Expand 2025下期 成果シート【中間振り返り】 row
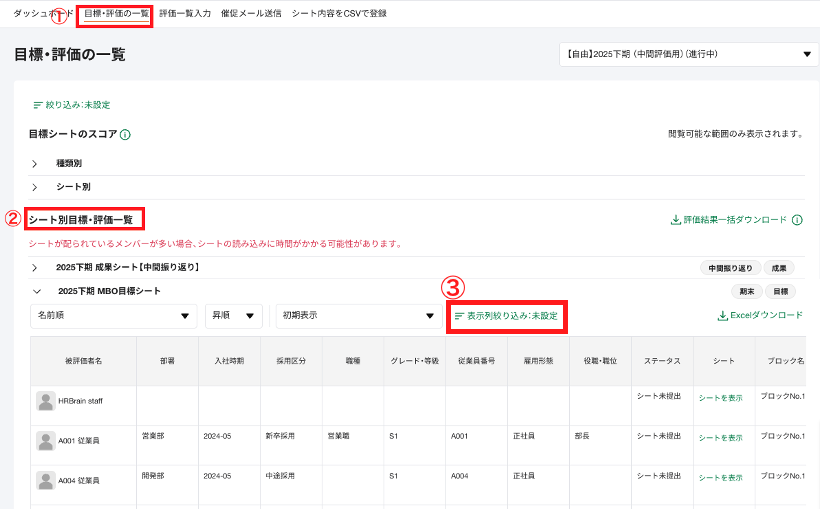 click(35, 267)
